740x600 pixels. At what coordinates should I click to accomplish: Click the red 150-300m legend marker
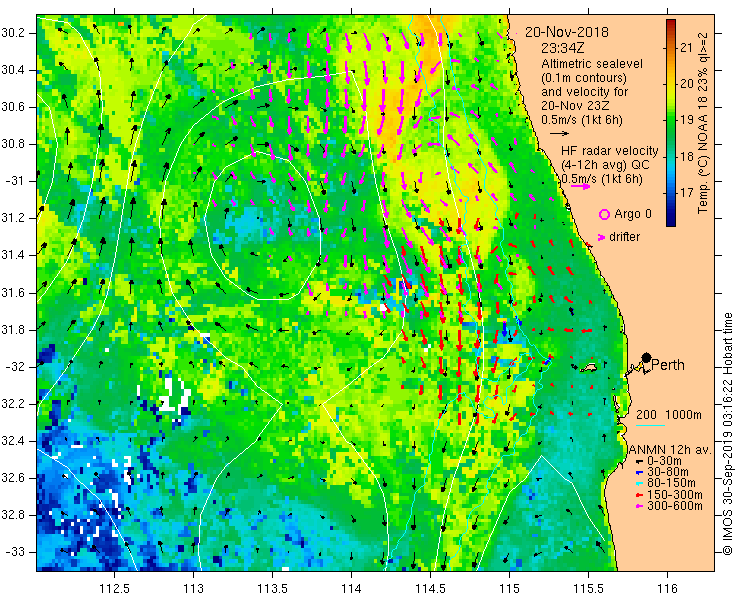(639, 495)
